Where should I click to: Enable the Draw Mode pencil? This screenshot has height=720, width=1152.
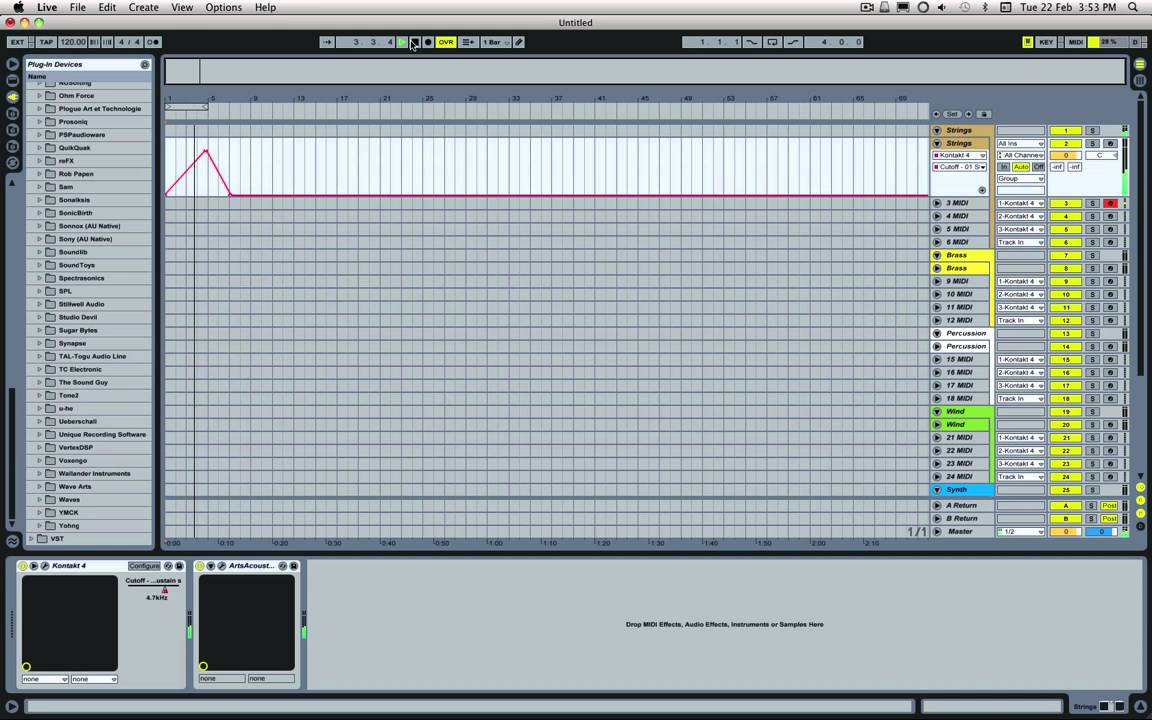point(519,42)
